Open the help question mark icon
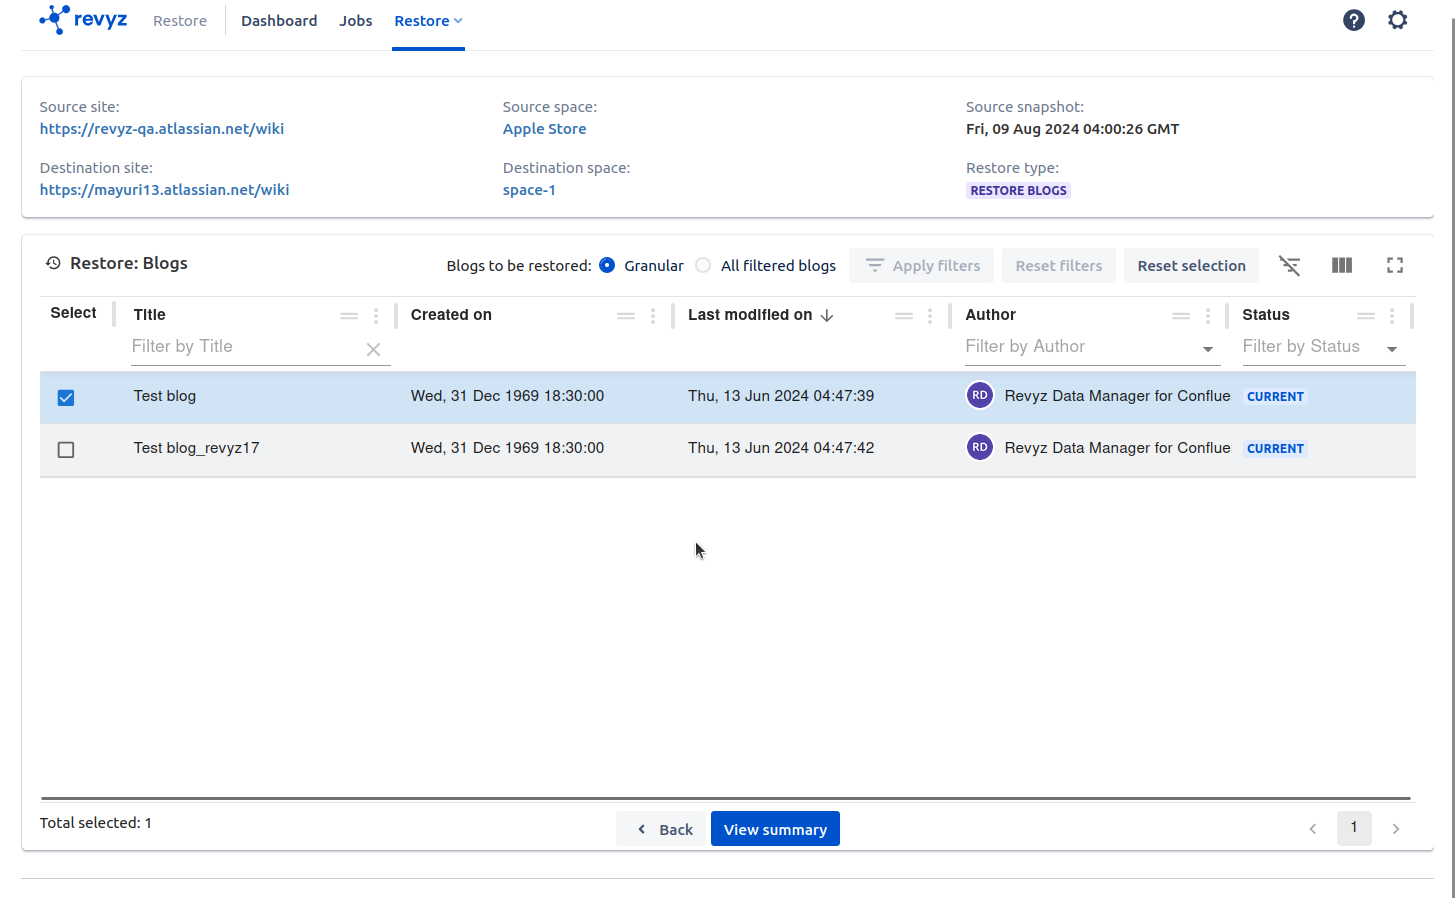This screenshot has height=898, width=1456. tap(1353, 20)
